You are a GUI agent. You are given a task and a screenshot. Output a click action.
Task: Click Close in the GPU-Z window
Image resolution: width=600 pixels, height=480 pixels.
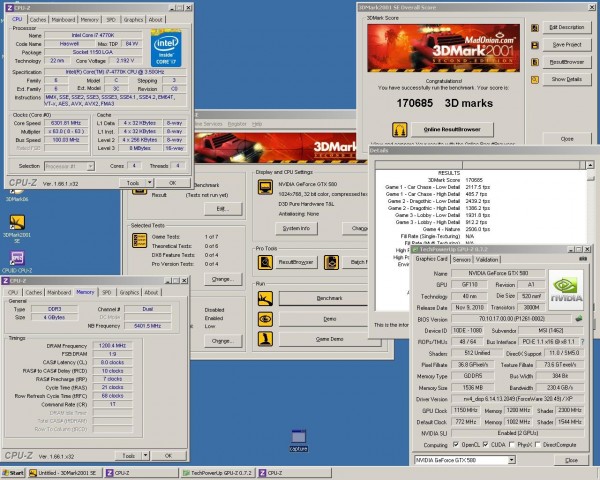pyautogui.click(x=571, y=460)
